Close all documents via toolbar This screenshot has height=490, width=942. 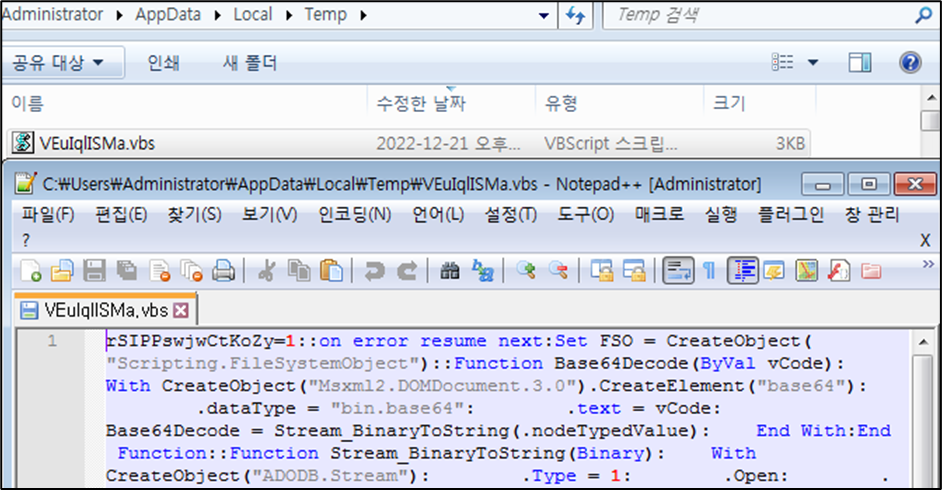(192, 271)
